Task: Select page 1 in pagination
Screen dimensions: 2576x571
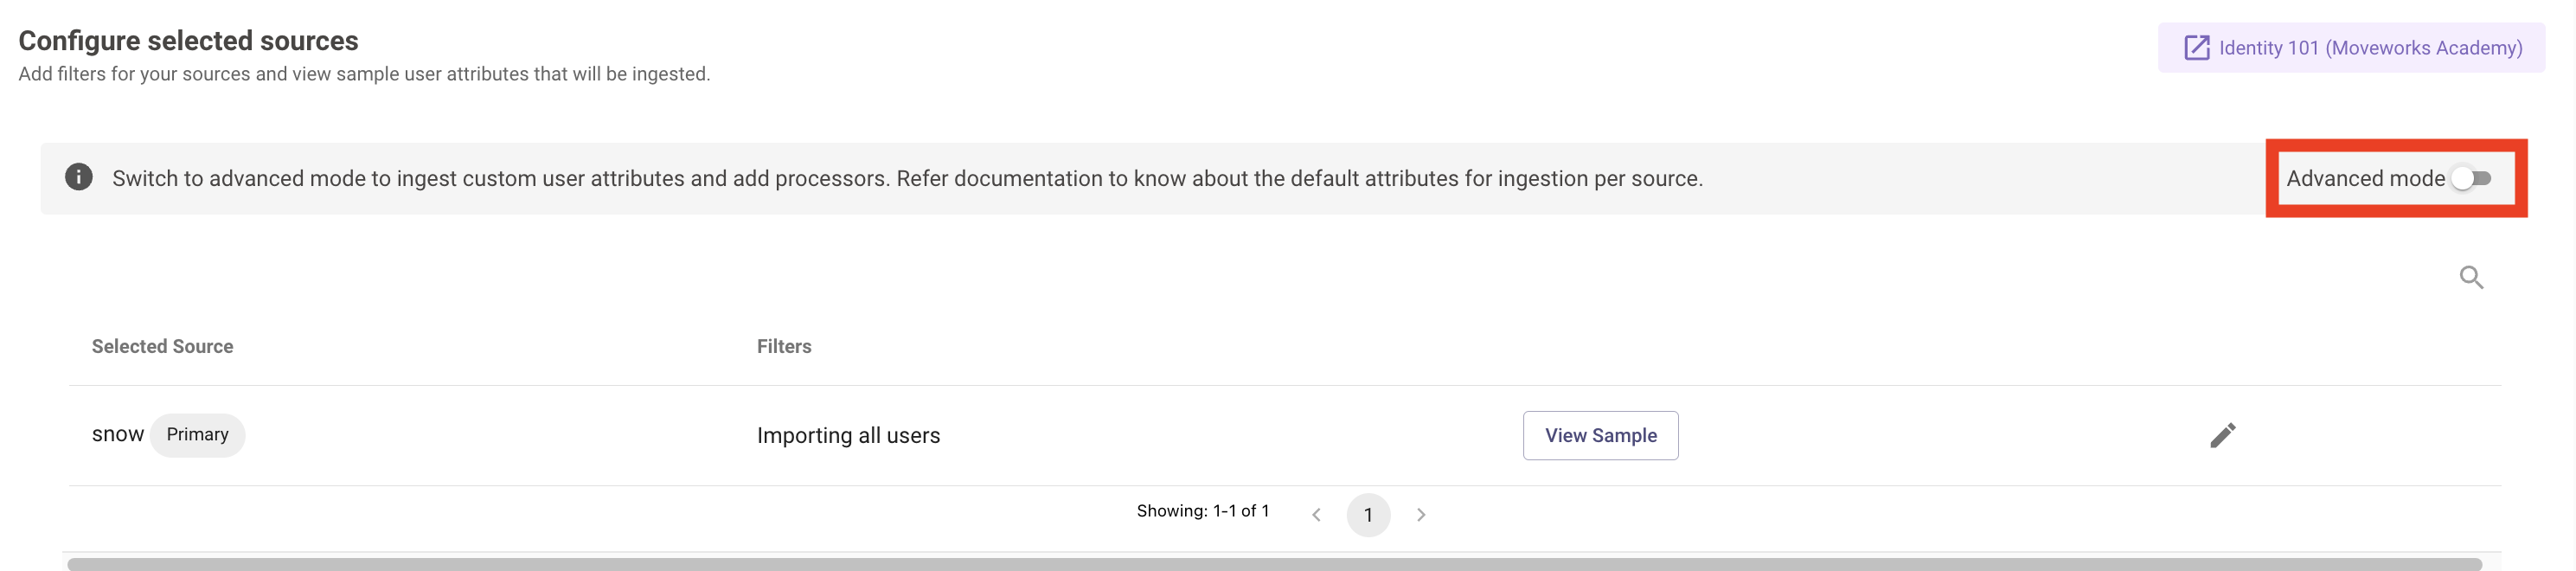Action: click(x=1368, y=515)
